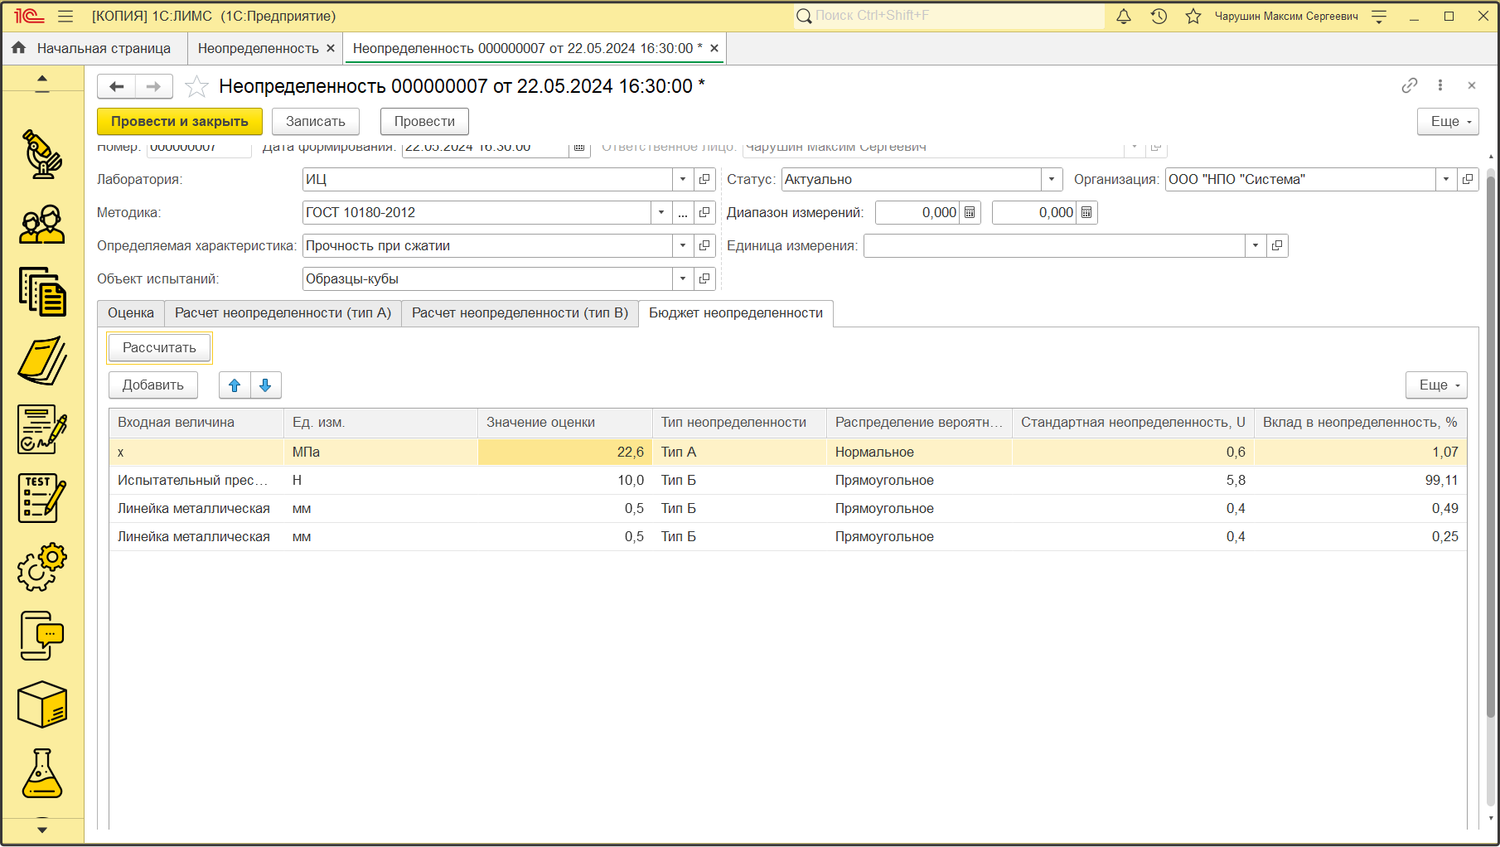Screen dimensions: 1500x847
Task: Open the Еще menu above the table
Action: tap(1440, 385)
